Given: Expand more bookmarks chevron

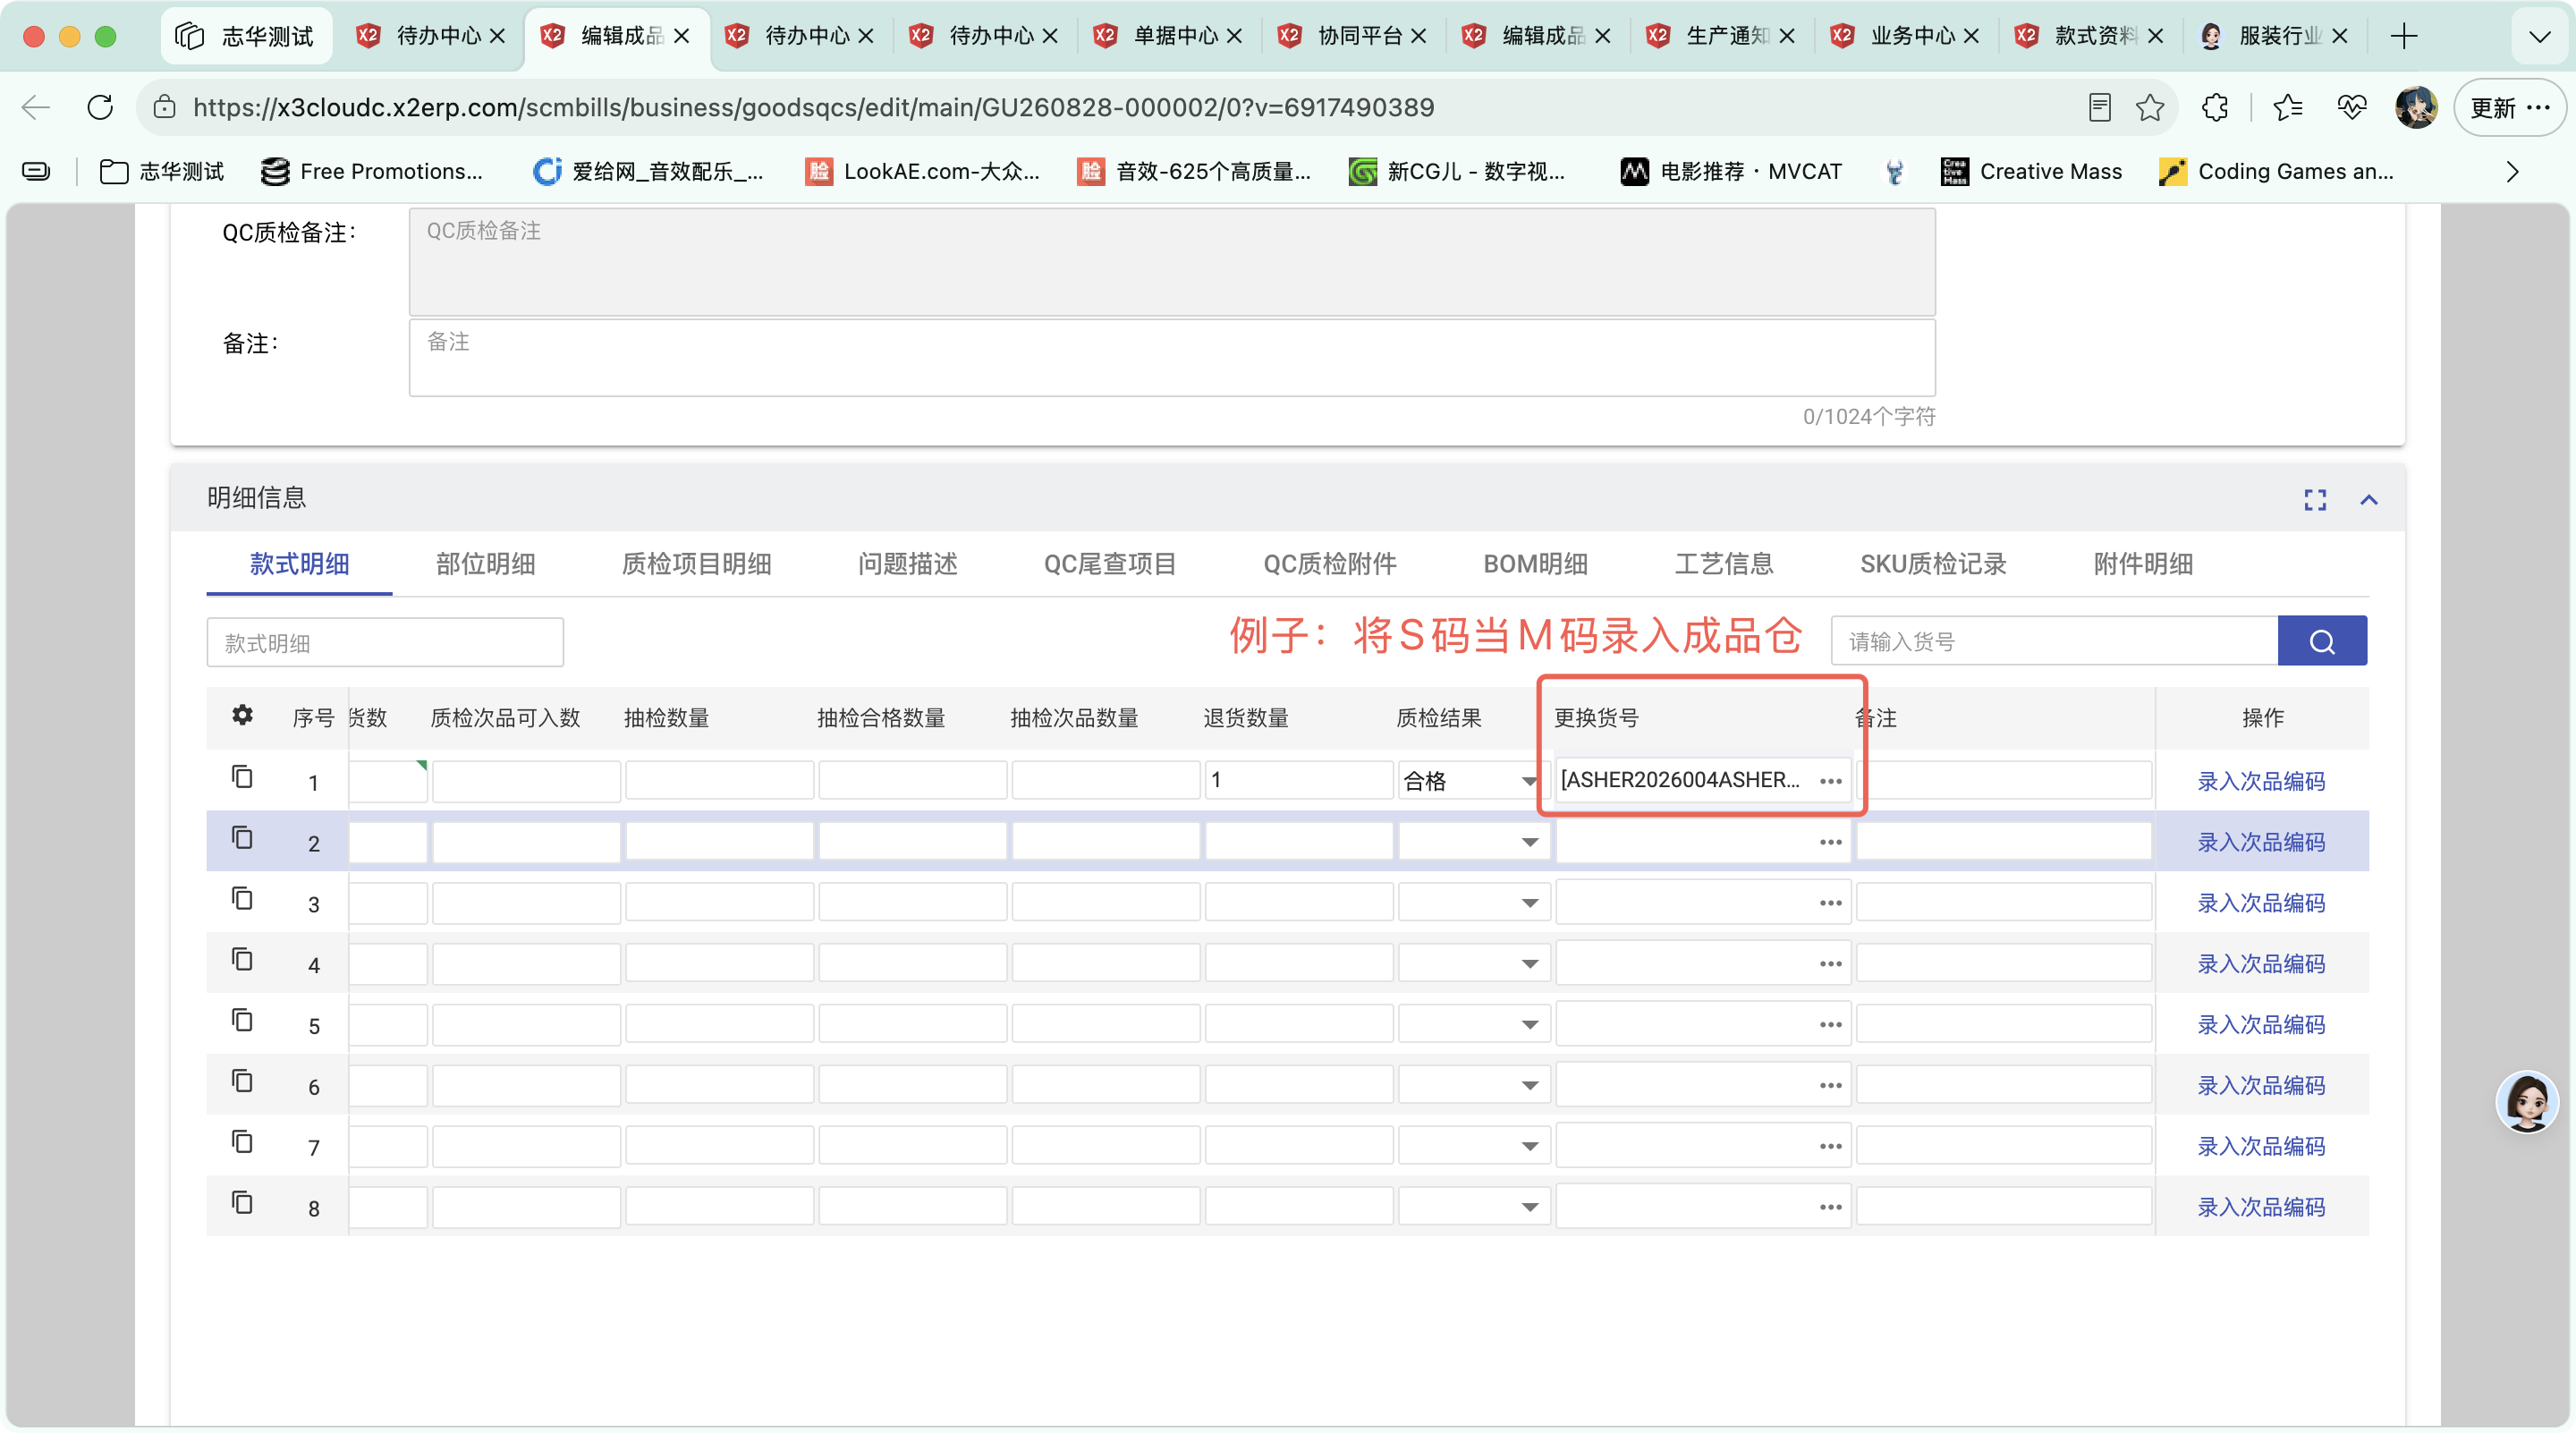Looking at the screenshot, I should click(x=2512, y=172).
